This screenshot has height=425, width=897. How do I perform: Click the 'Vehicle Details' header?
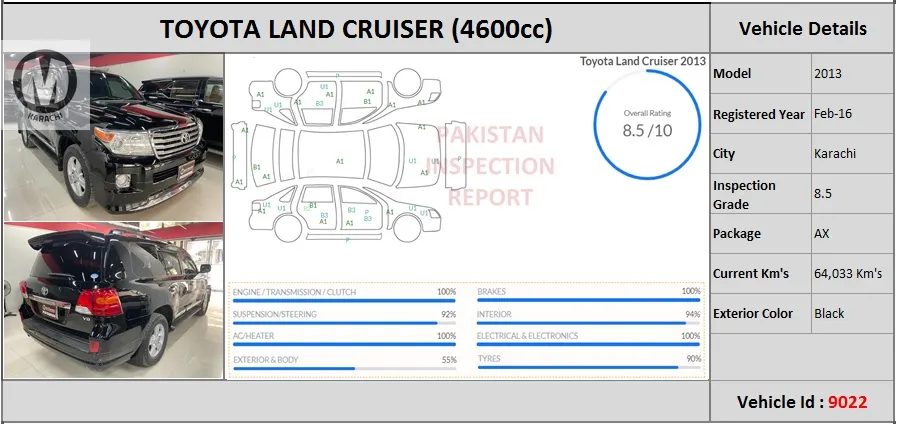[803, 28]
